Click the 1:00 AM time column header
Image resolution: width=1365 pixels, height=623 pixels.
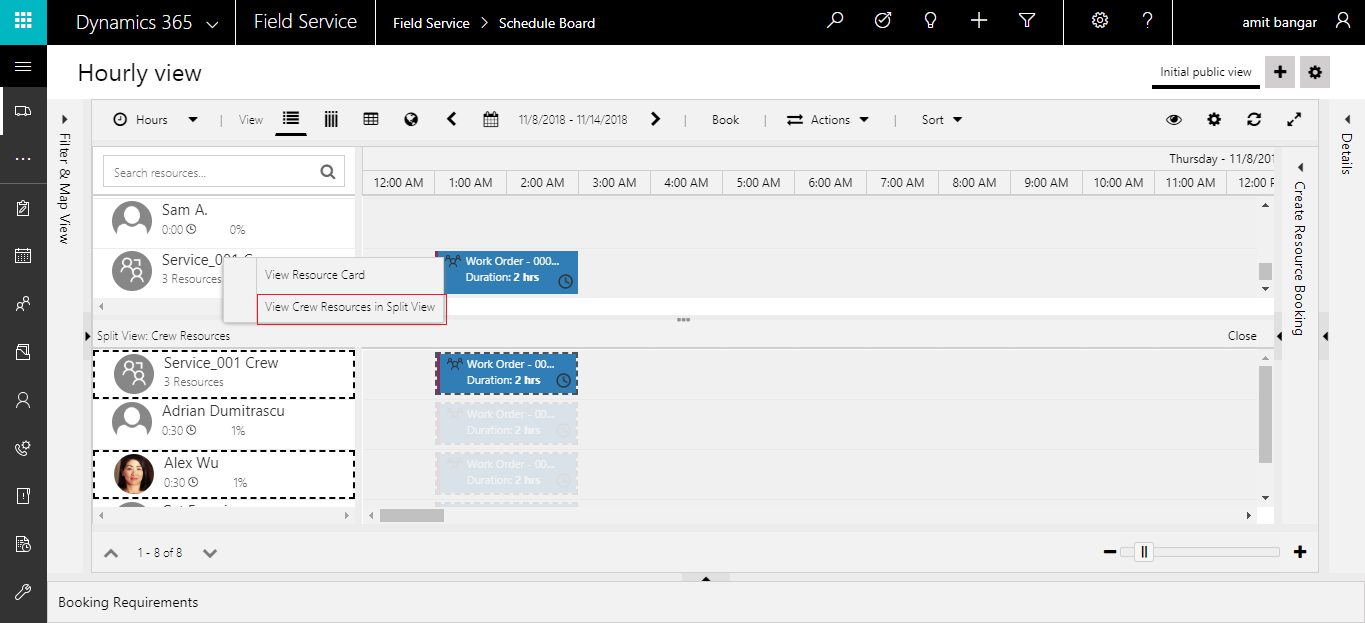[x=470, y=183]
